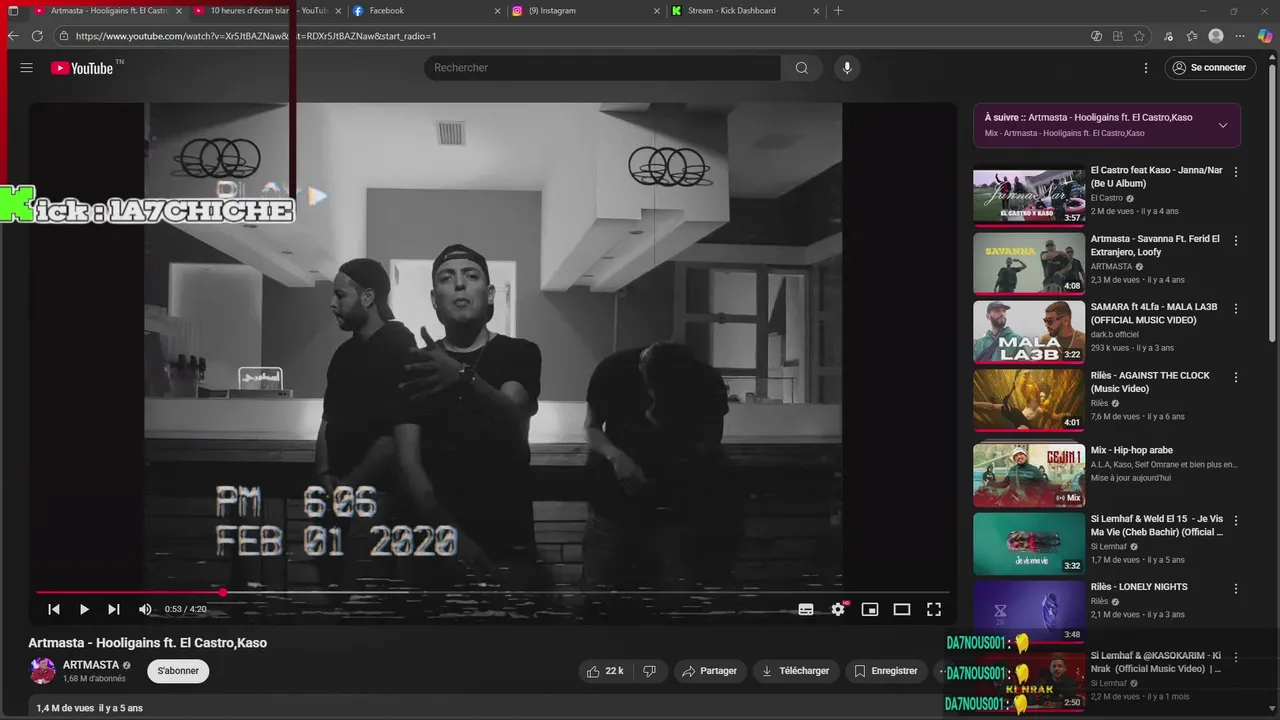Open YouTube settings three-dot menu beside Se connecter
This screenshot has width=1280, height=720.
coord(1146,68)
